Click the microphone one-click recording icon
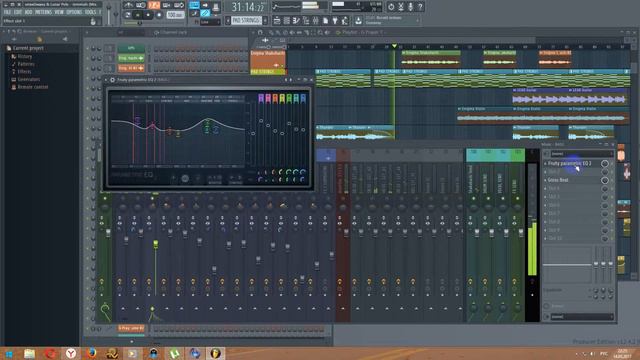Viewport: 640px width, 360px height. pos(411,7)
